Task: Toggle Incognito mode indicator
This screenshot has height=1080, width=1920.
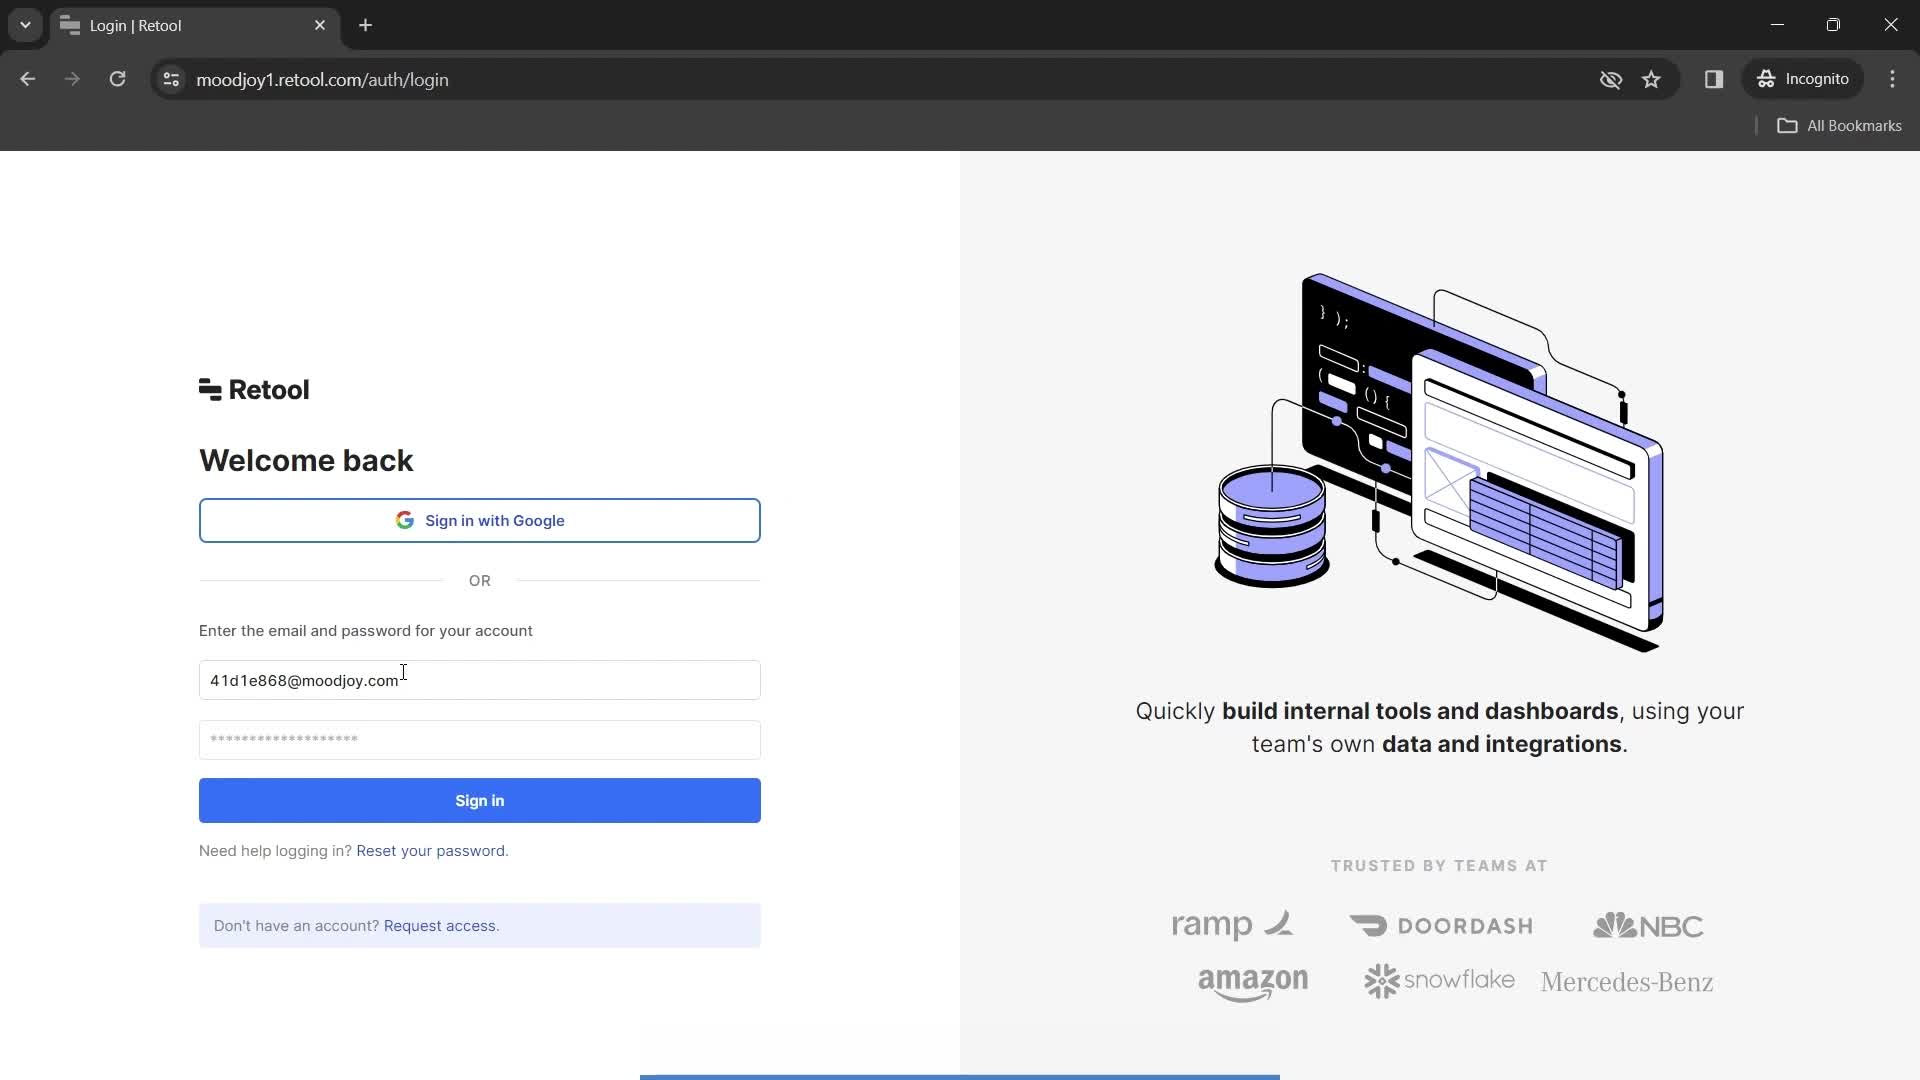Action: click(1807, 79)
